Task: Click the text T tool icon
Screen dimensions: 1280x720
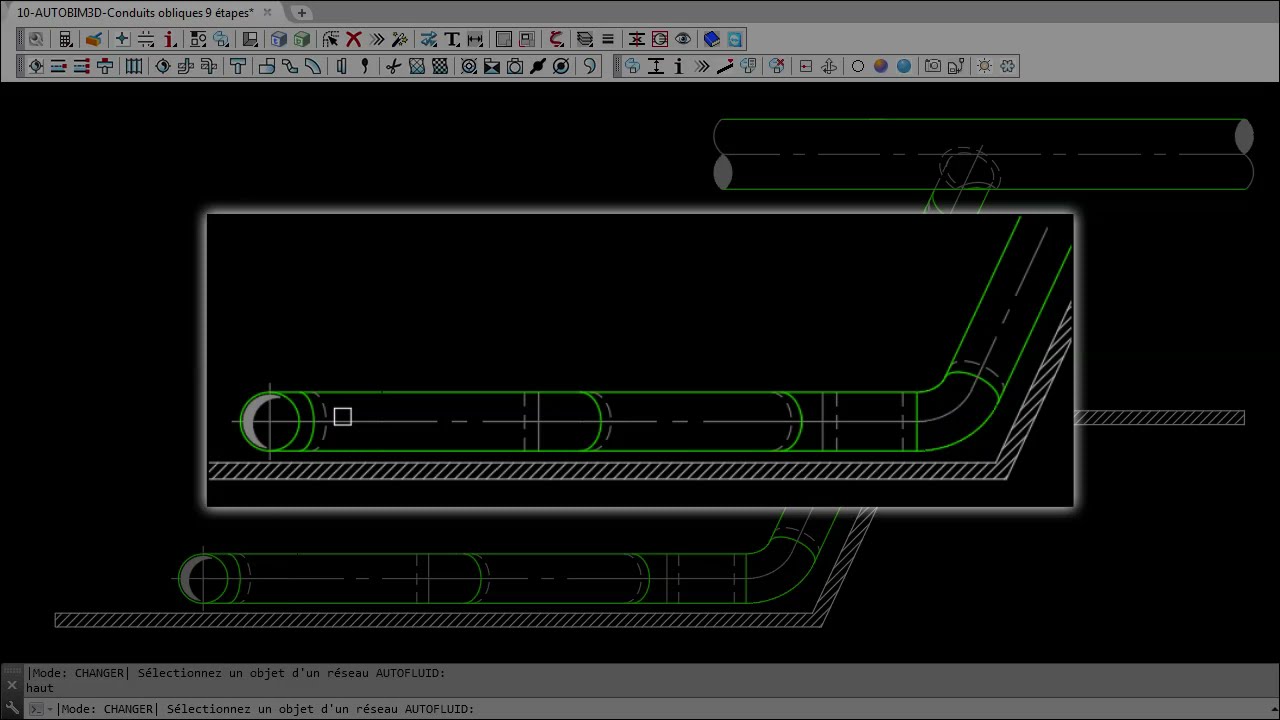Action: [452, 40]
